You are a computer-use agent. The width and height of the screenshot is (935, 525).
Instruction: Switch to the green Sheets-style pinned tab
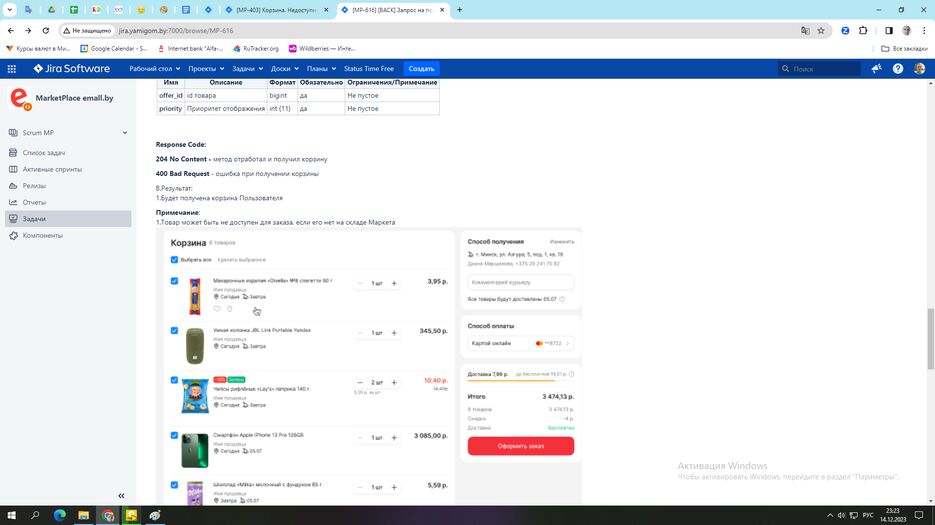pyautogui.click(x=74, y=10)
